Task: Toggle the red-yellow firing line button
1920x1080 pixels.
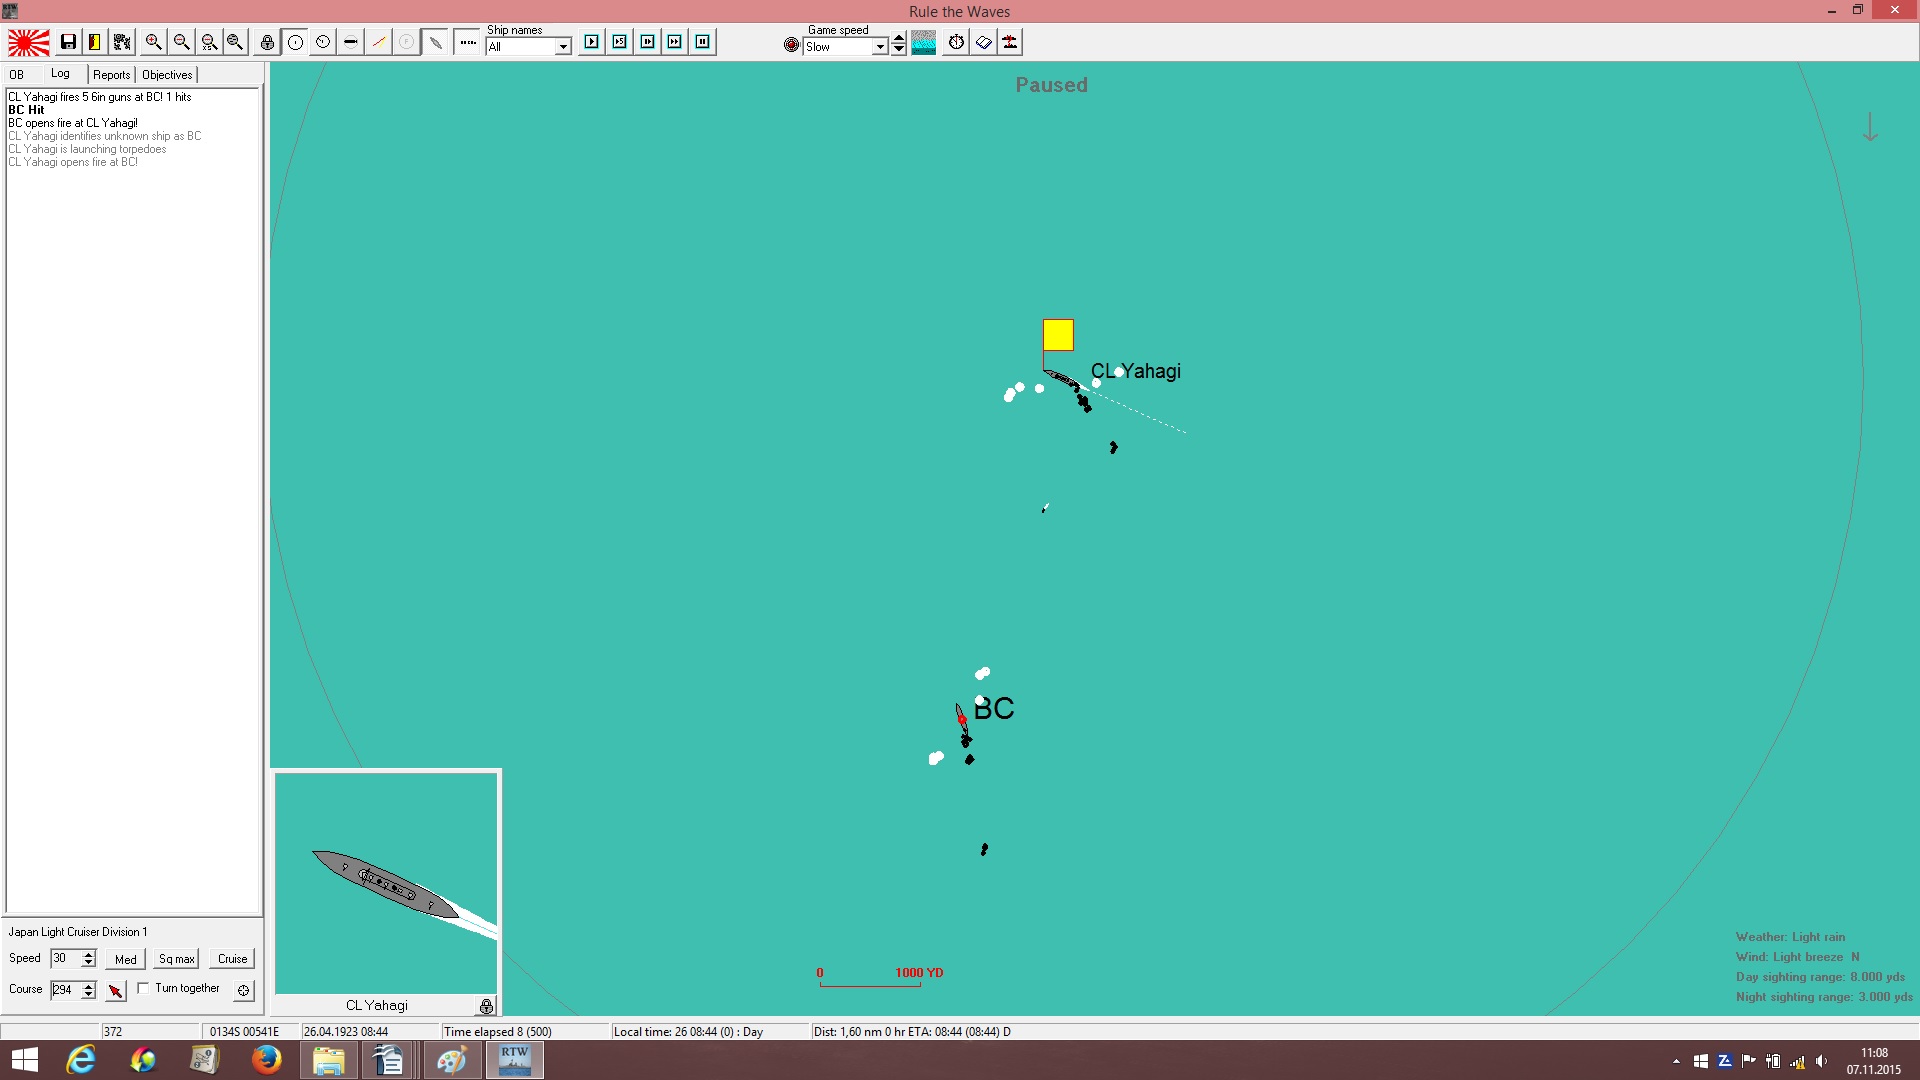Action: (x=379, y=42)
